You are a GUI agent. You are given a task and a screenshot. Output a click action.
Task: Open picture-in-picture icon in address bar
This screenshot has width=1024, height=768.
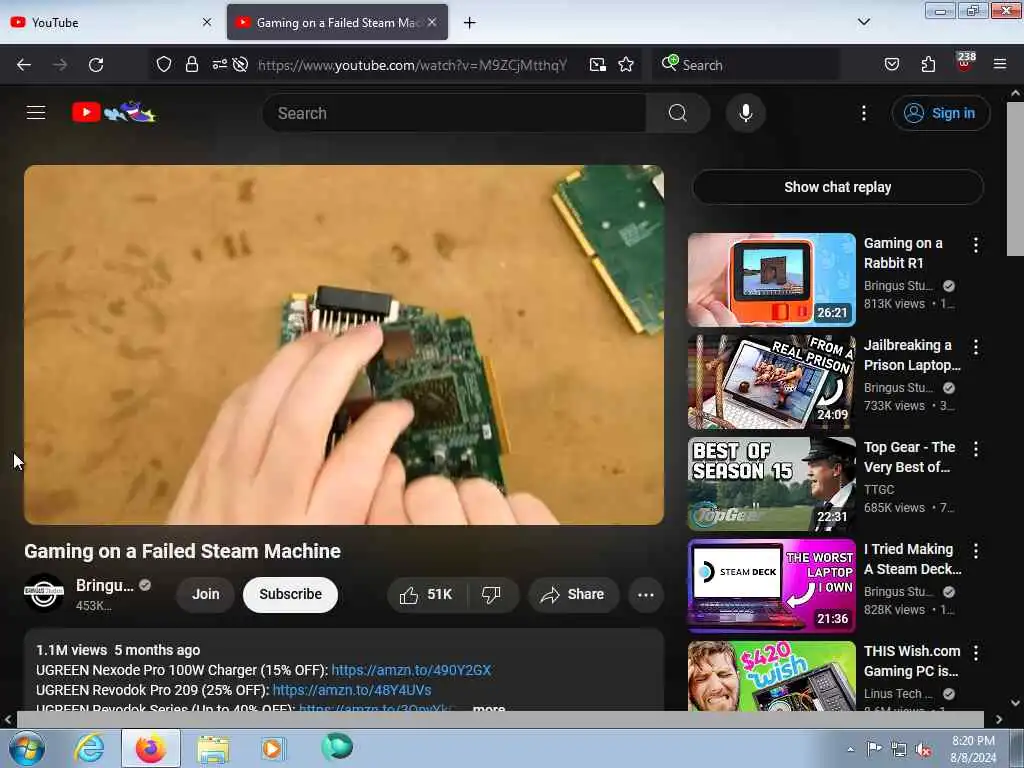tap(598, 65)
